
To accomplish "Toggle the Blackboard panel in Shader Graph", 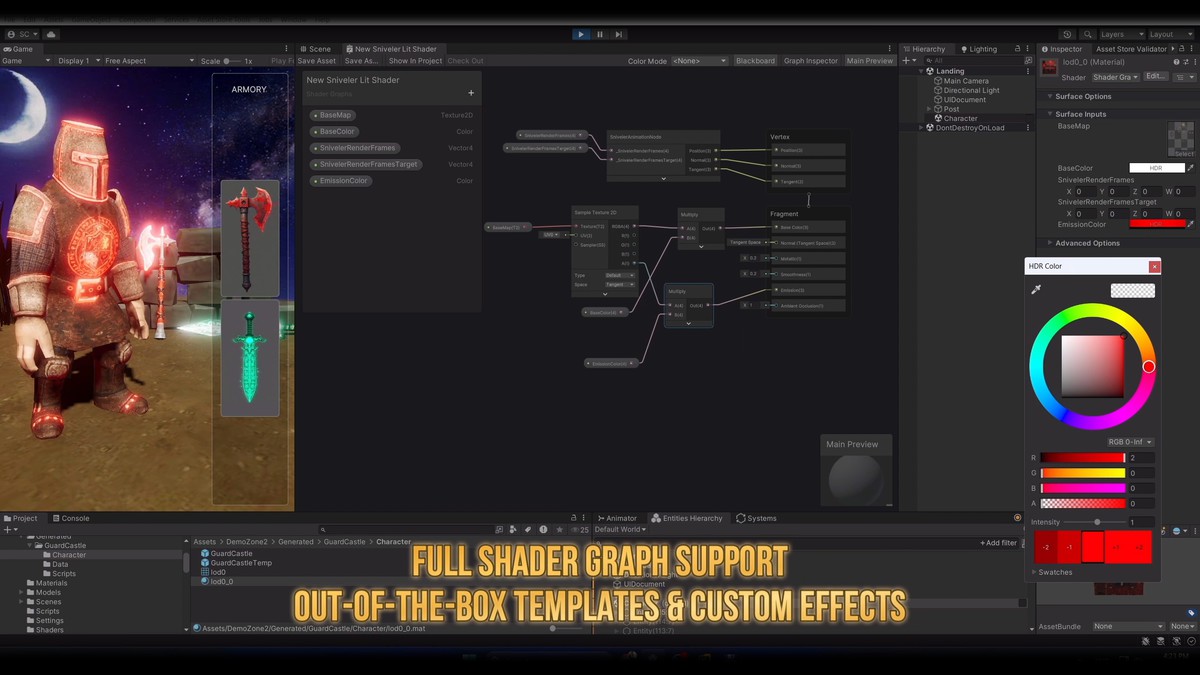I will coord(755,61).
